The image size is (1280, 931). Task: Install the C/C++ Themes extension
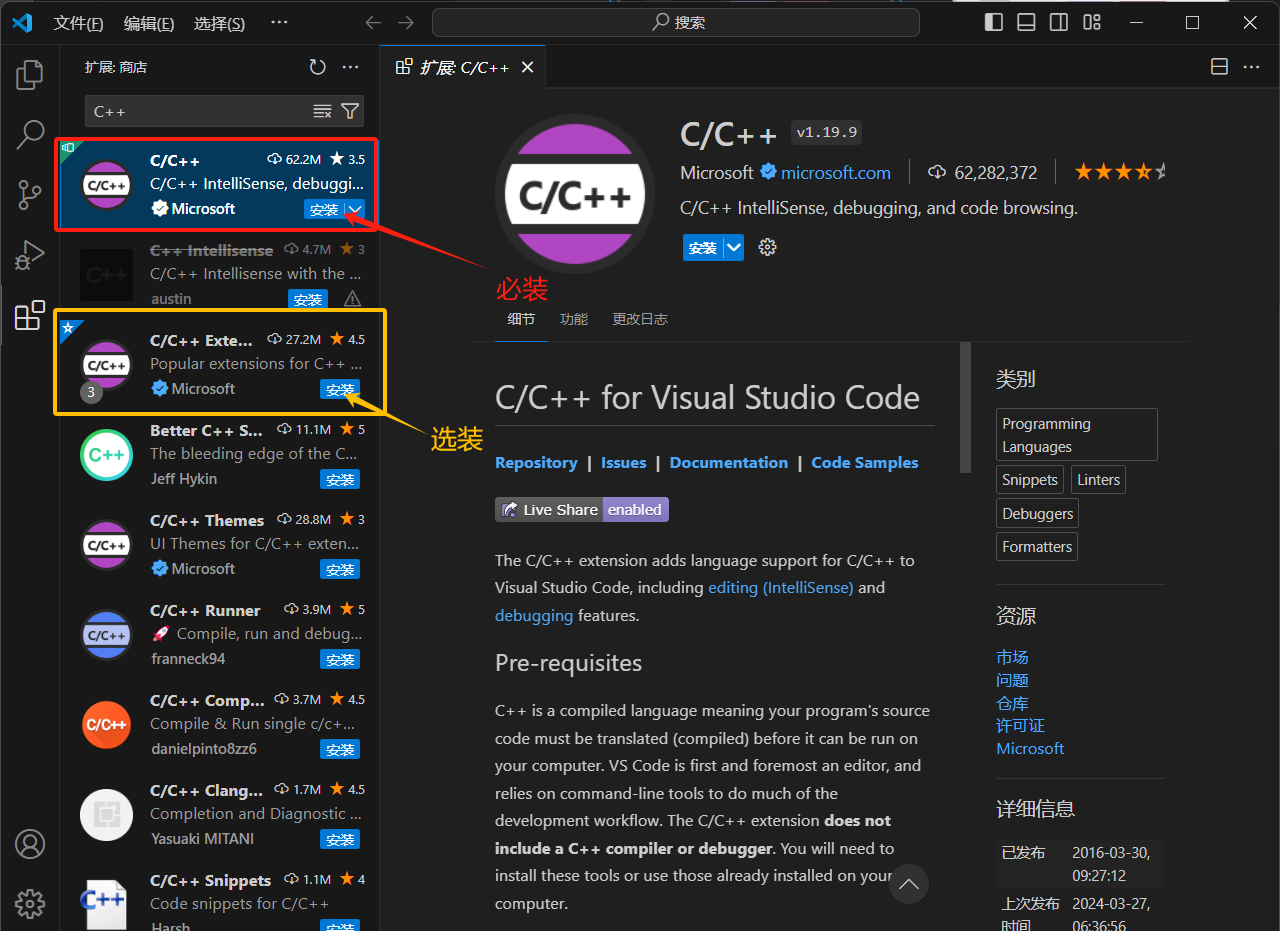click(x=340, y=569)
